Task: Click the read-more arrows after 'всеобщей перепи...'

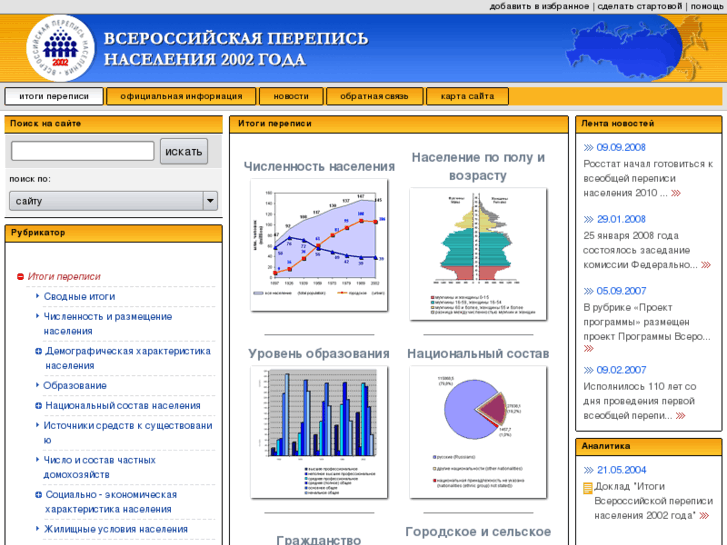Action: tap(680, 416)
